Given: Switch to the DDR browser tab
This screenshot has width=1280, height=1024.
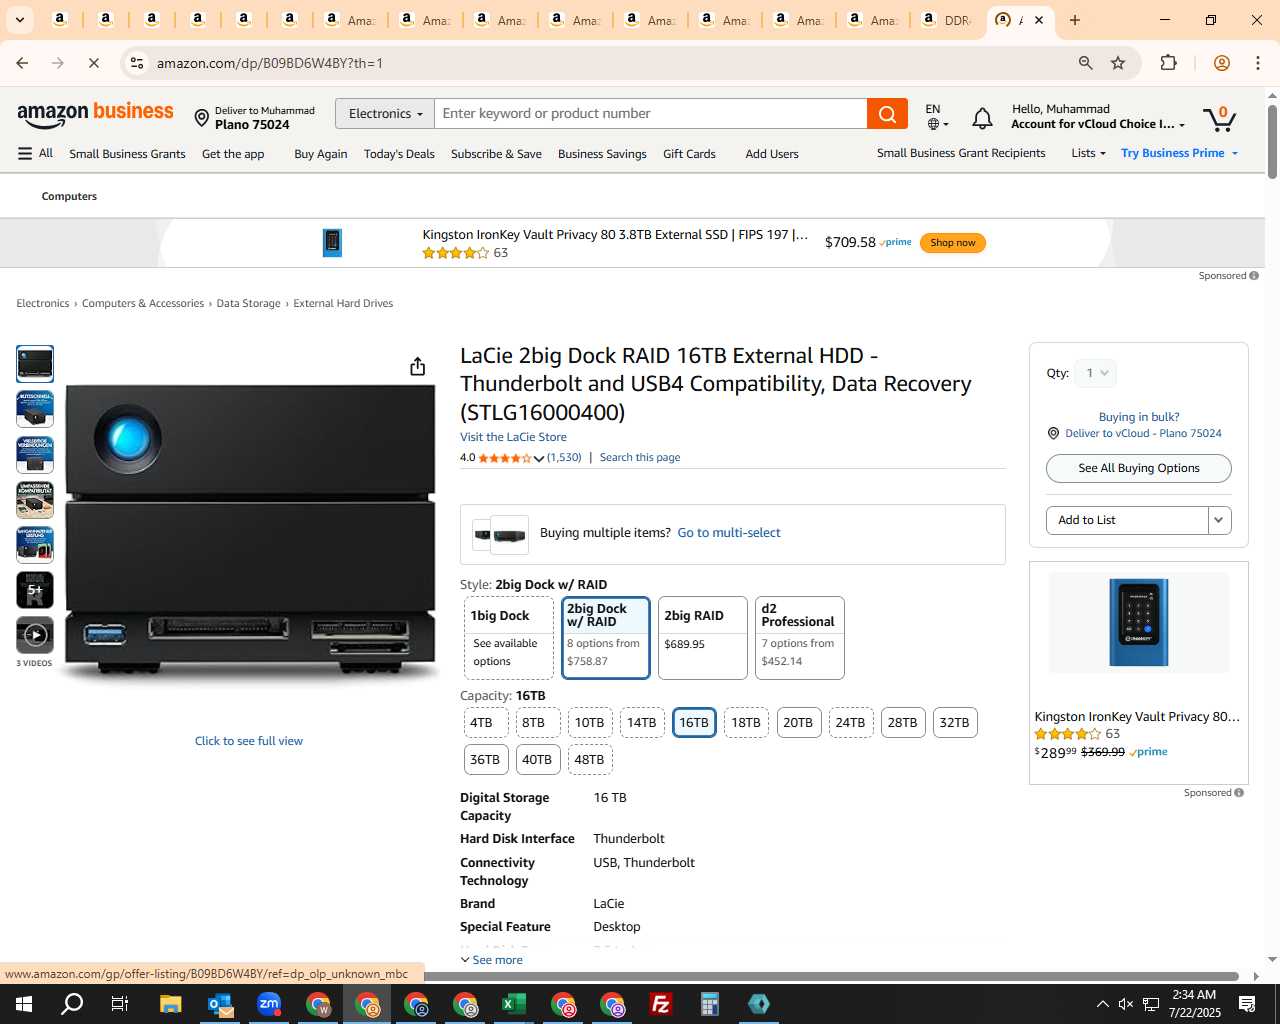Looking at the screenshot, I should click(946, 20).
